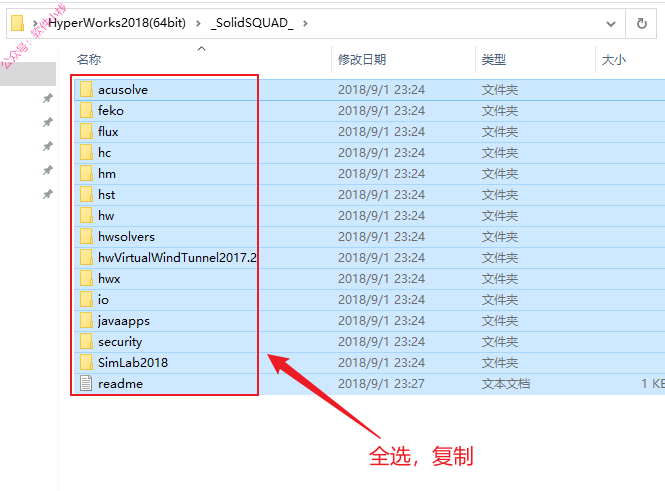Sort by the 类型 column header
The height and width of the screenshot is (491, 665).
[x=494, y=59]
